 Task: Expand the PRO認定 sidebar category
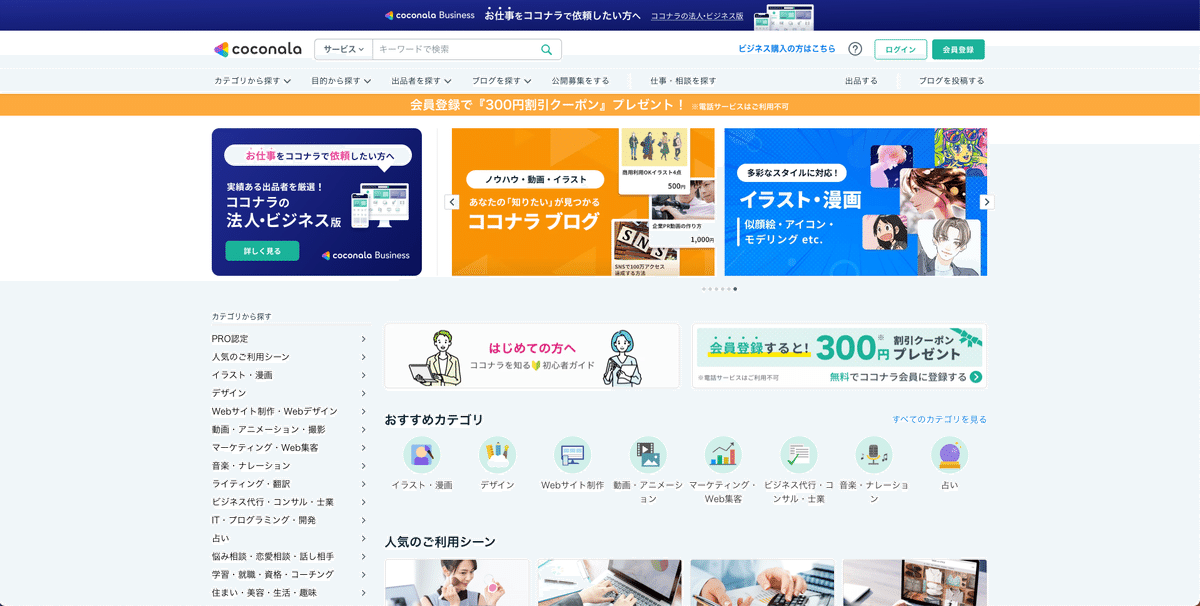[363, 339]
